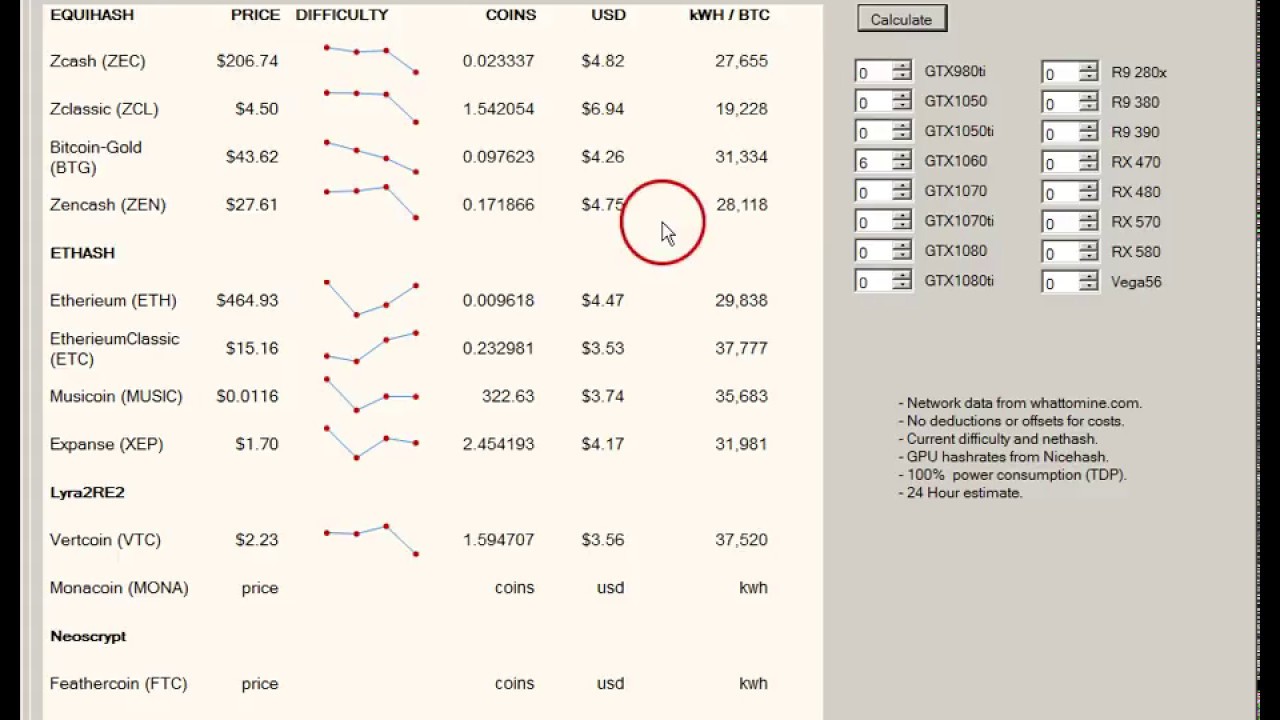The width and height of the screenshot is (1280, 720).
Task: Click the Vertcoin difficulty trend chart
Action: 371,539
